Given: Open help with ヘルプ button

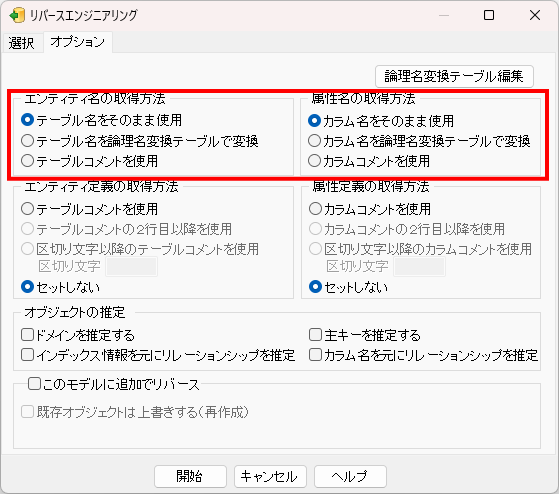Looking at the screenshot, I should click(350, 476).
